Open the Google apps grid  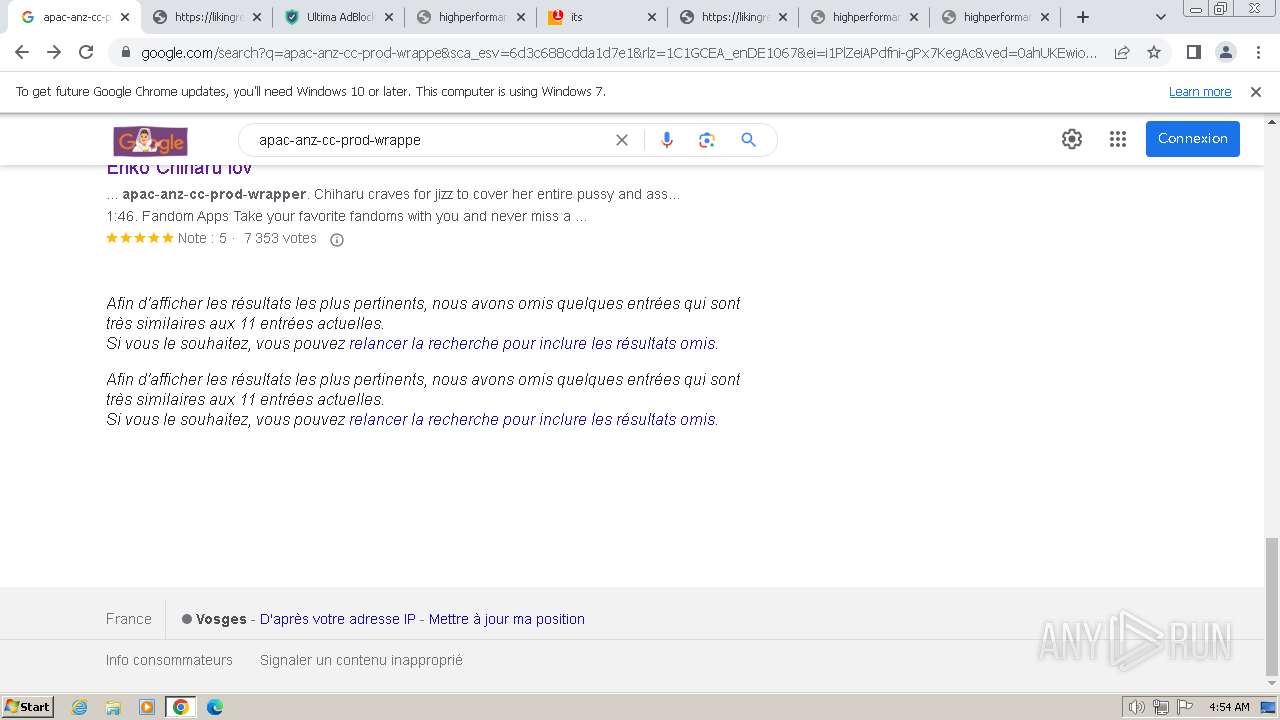(x=1118, y=139)
